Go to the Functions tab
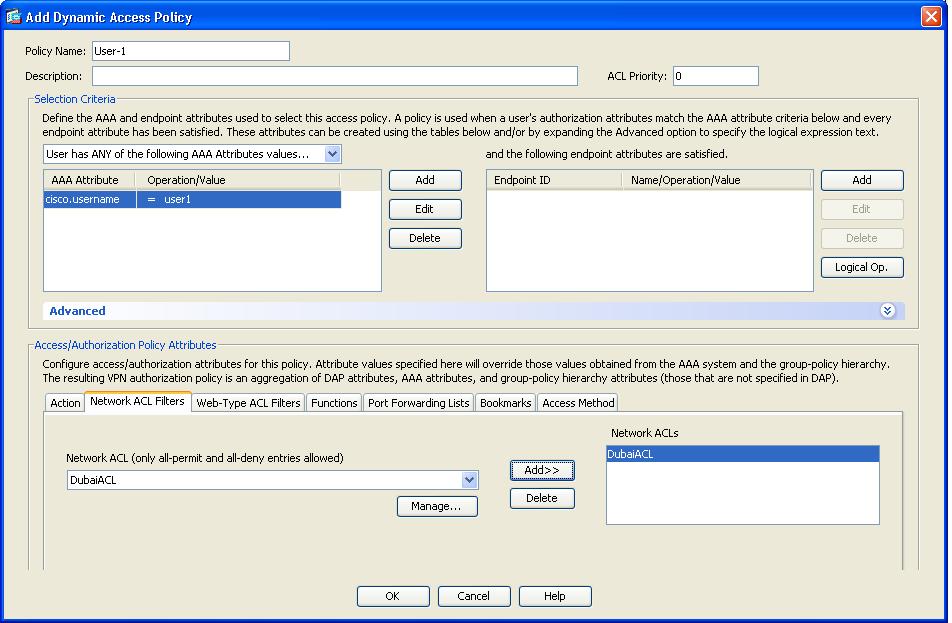952x623 pixels. pos(334,403)
